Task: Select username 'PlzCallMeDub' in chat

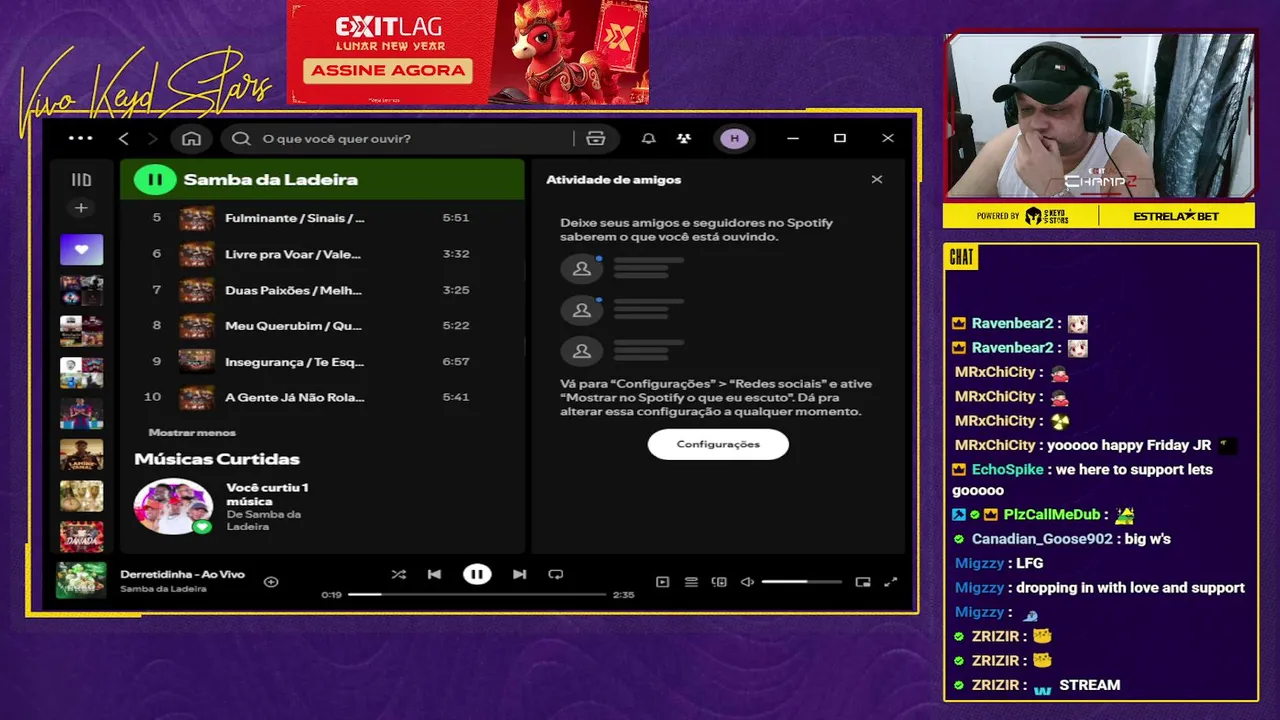Action: [x=1052, y=514]
